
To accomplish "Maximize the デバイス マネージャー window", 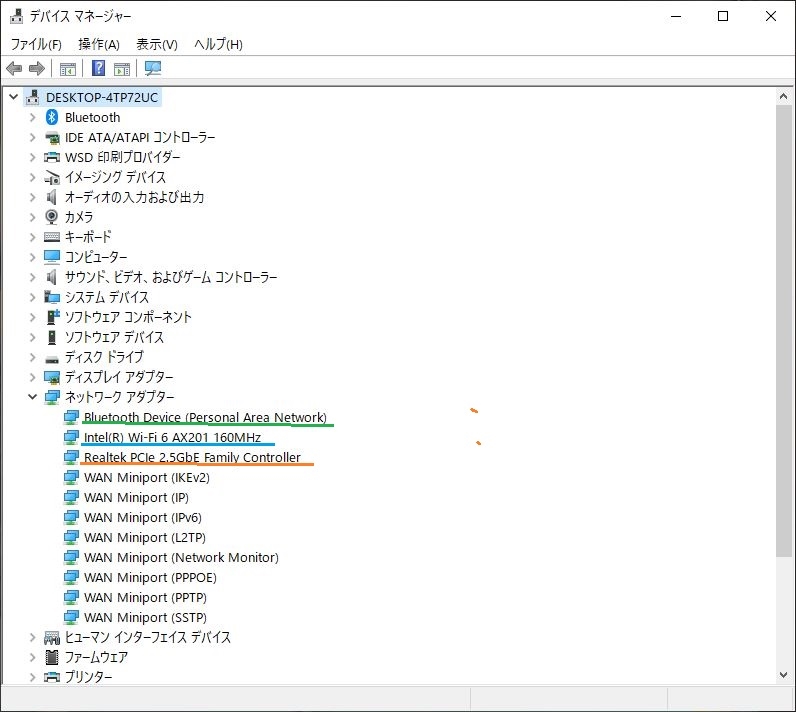I will [723, 16].
